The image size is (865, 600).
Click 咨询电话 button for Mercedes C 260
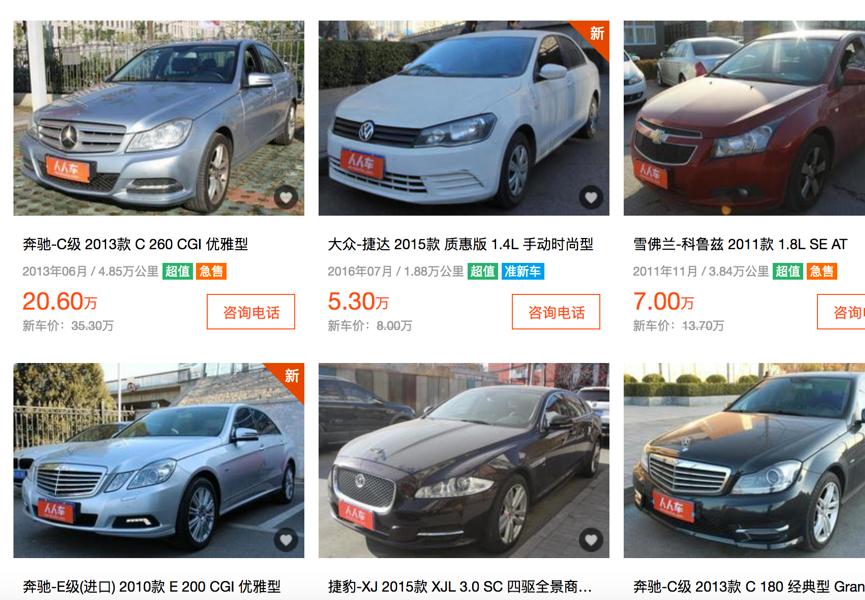251,312
